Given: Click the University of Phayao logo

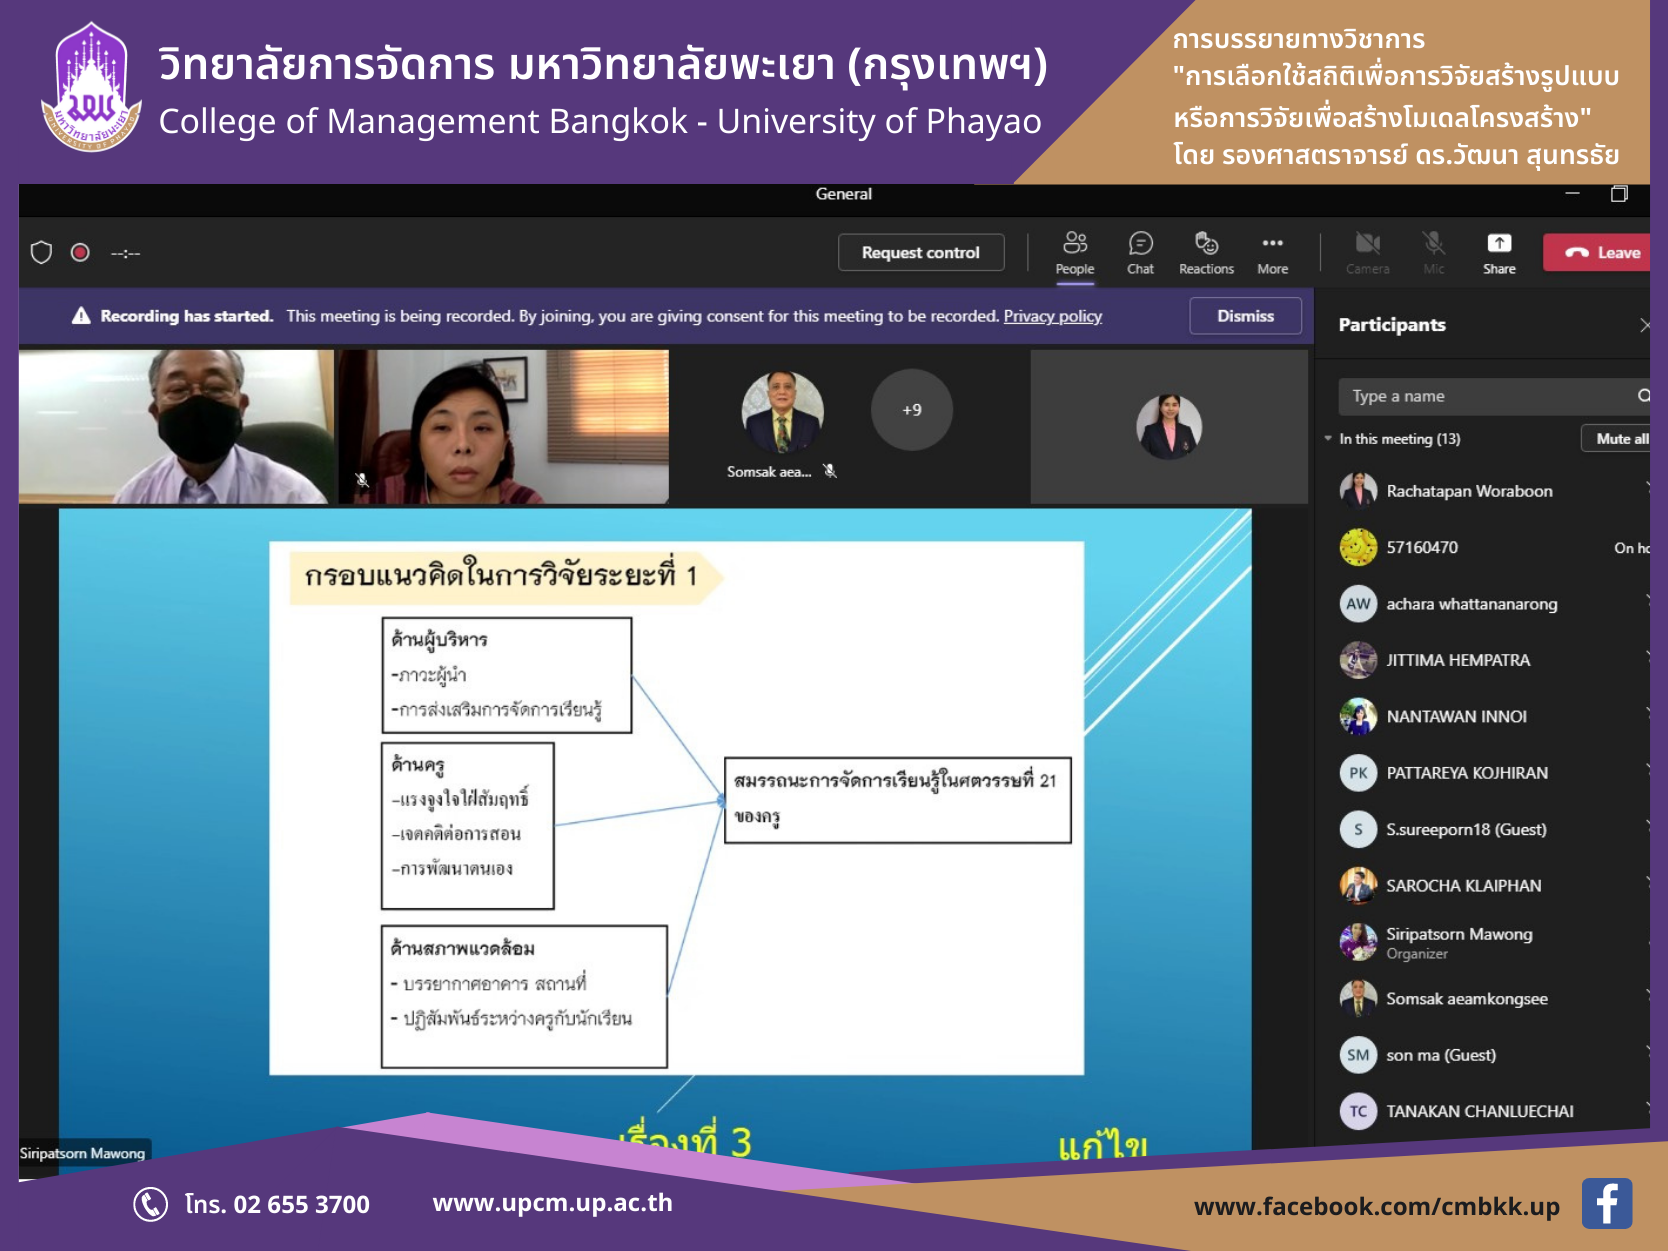Looking at the screenshot, I should (91, 88).
